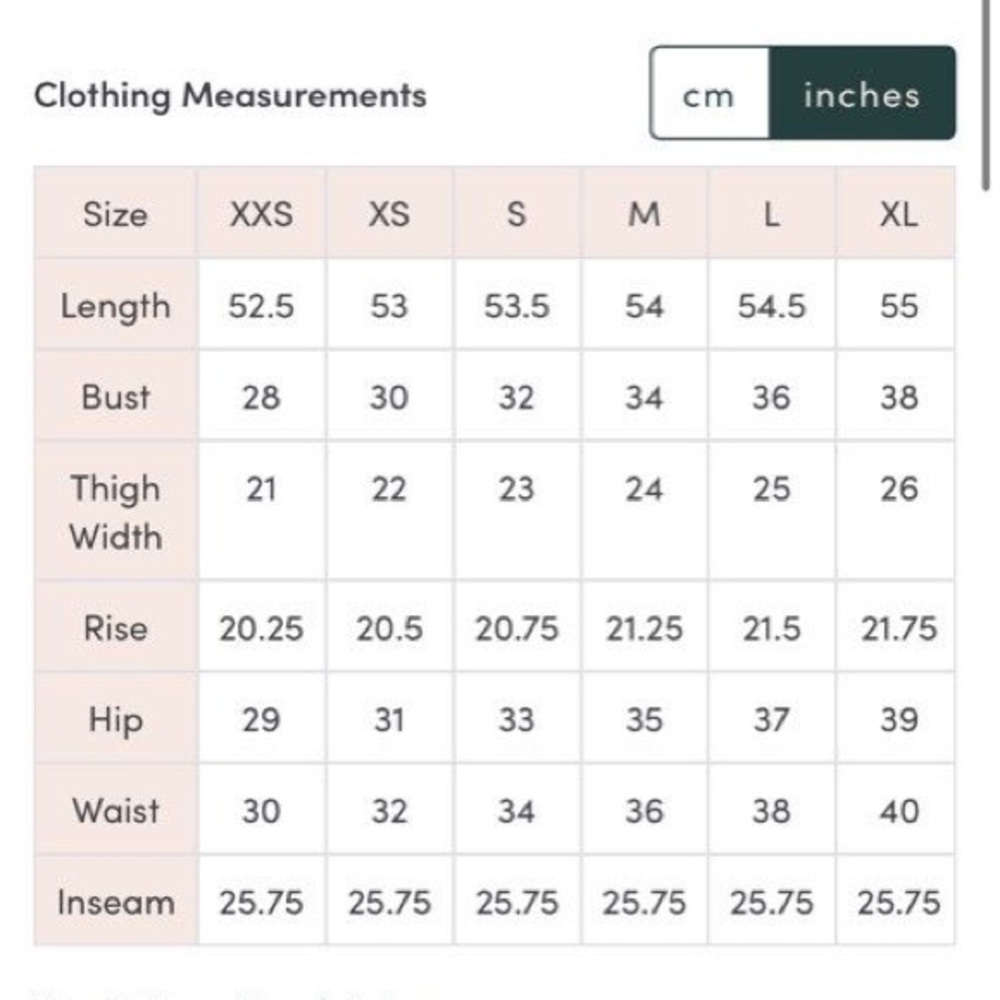
Task: Click the Size row header cell
Action: tap(115, 214)
